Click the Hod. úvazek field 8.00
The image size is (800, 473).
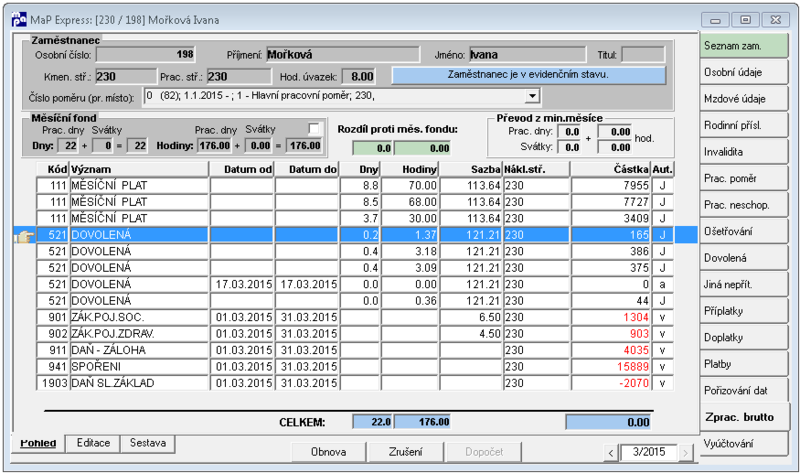pyautogui.click(x=359, y=77)
